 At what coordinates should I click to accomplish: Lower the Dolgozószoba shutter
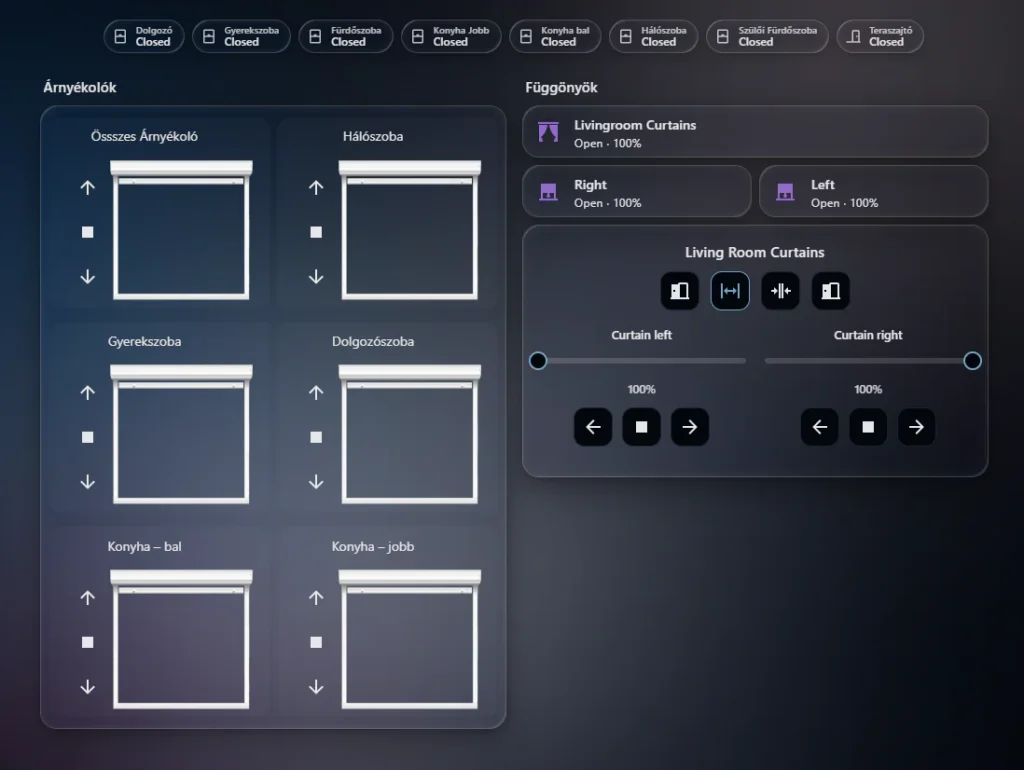316,482
